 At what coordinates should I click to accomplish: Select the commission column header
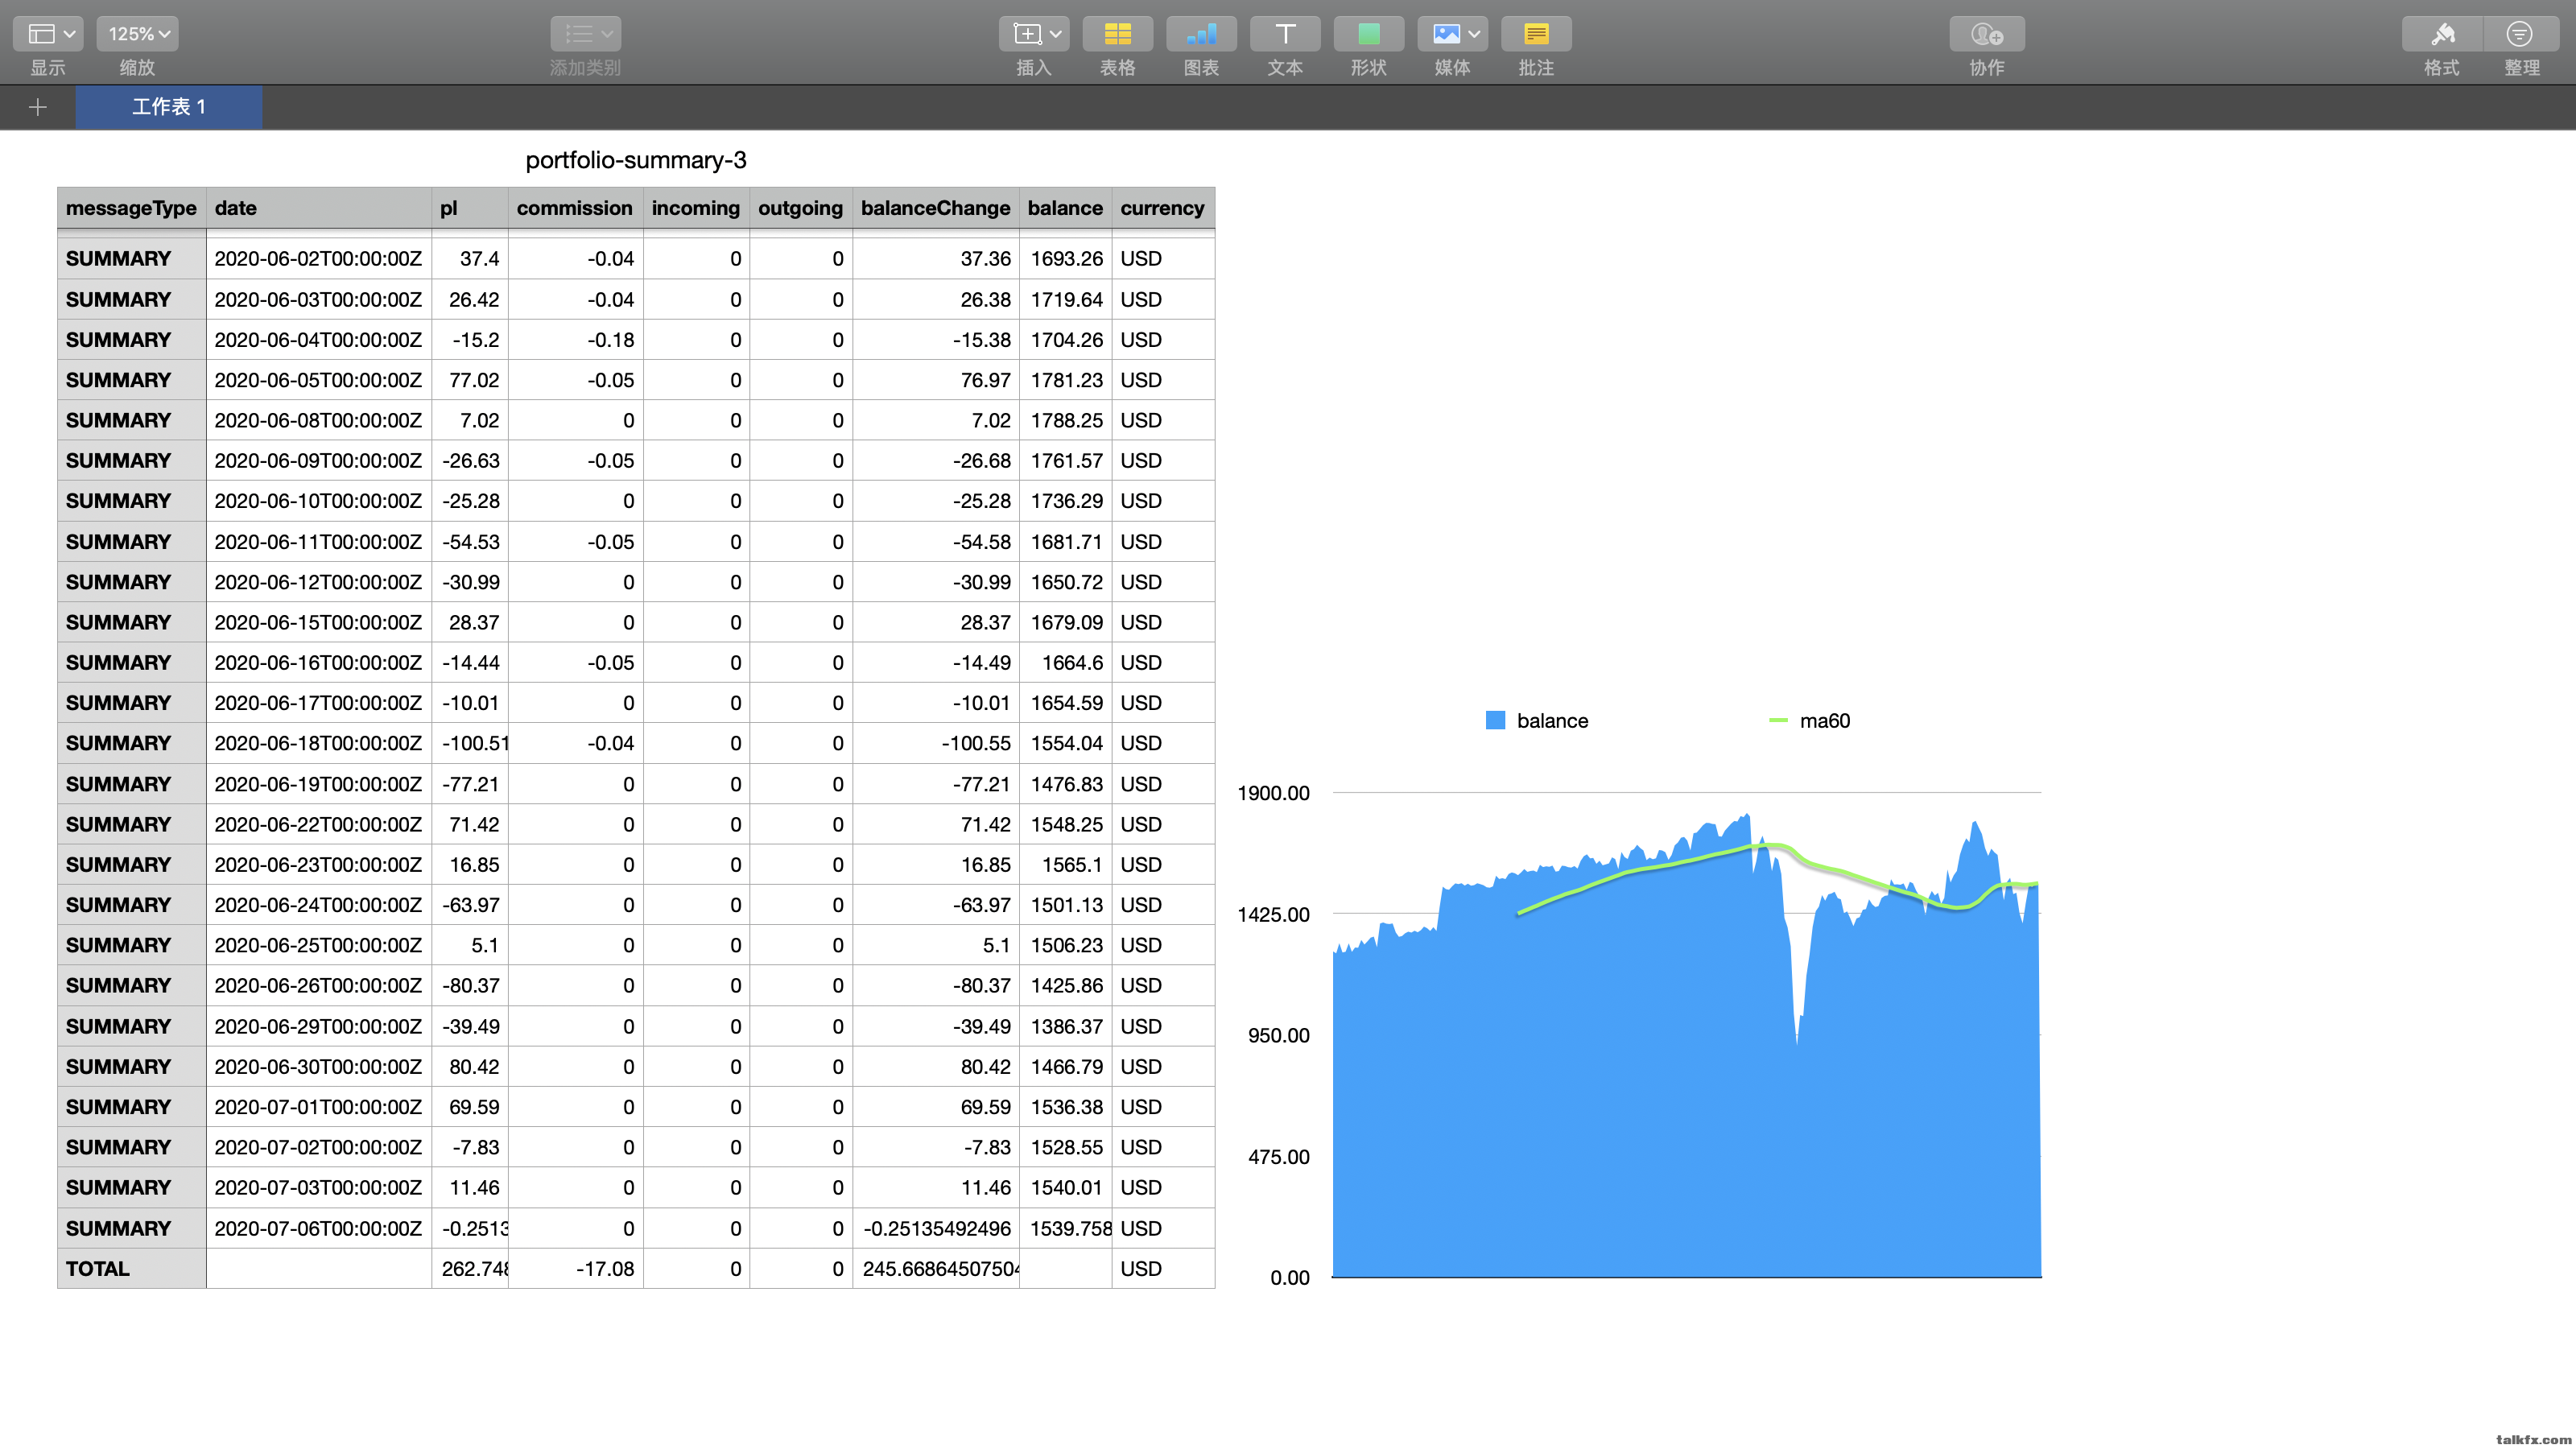(575, 208)
